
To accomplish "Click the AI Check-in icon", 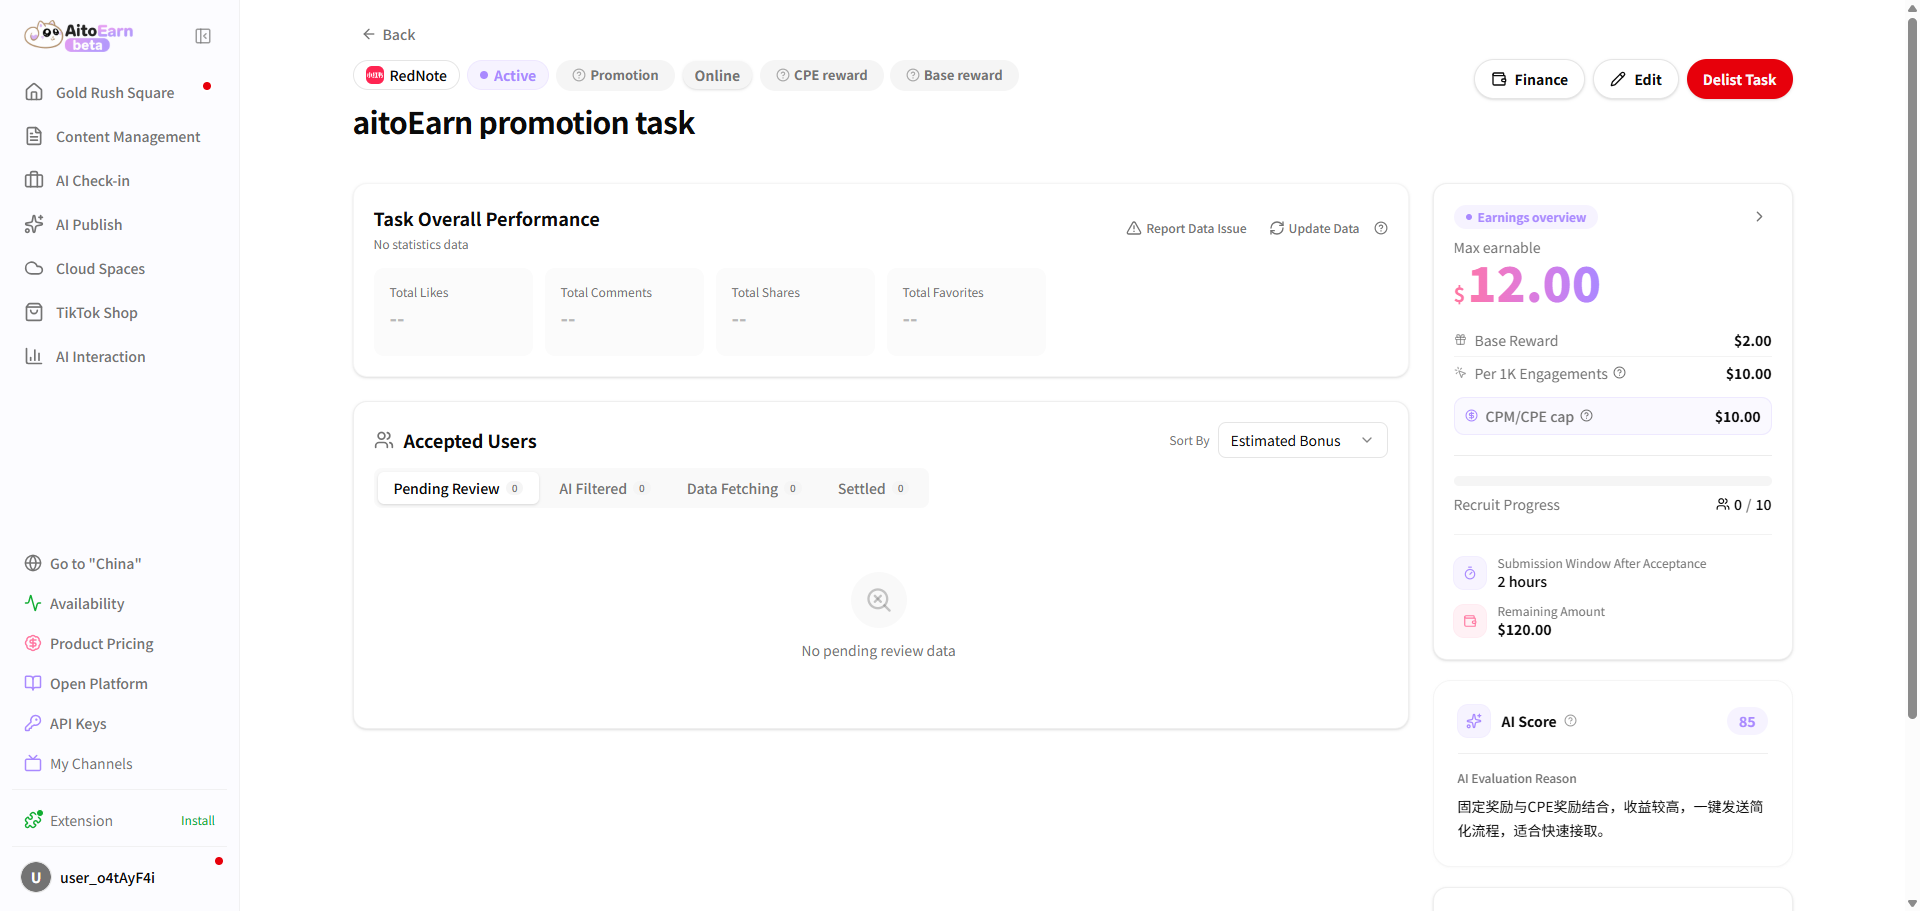I will pos(34,180).
